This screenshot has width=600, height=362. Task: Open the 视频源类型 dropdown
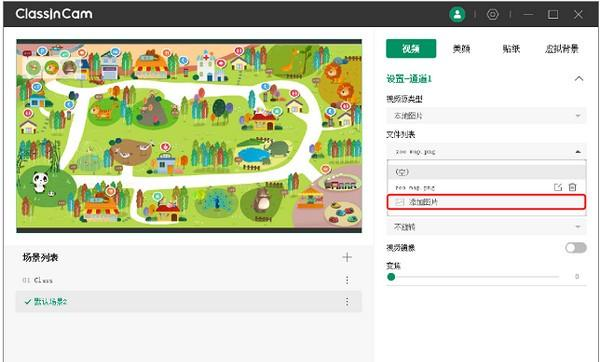point(486,116)
